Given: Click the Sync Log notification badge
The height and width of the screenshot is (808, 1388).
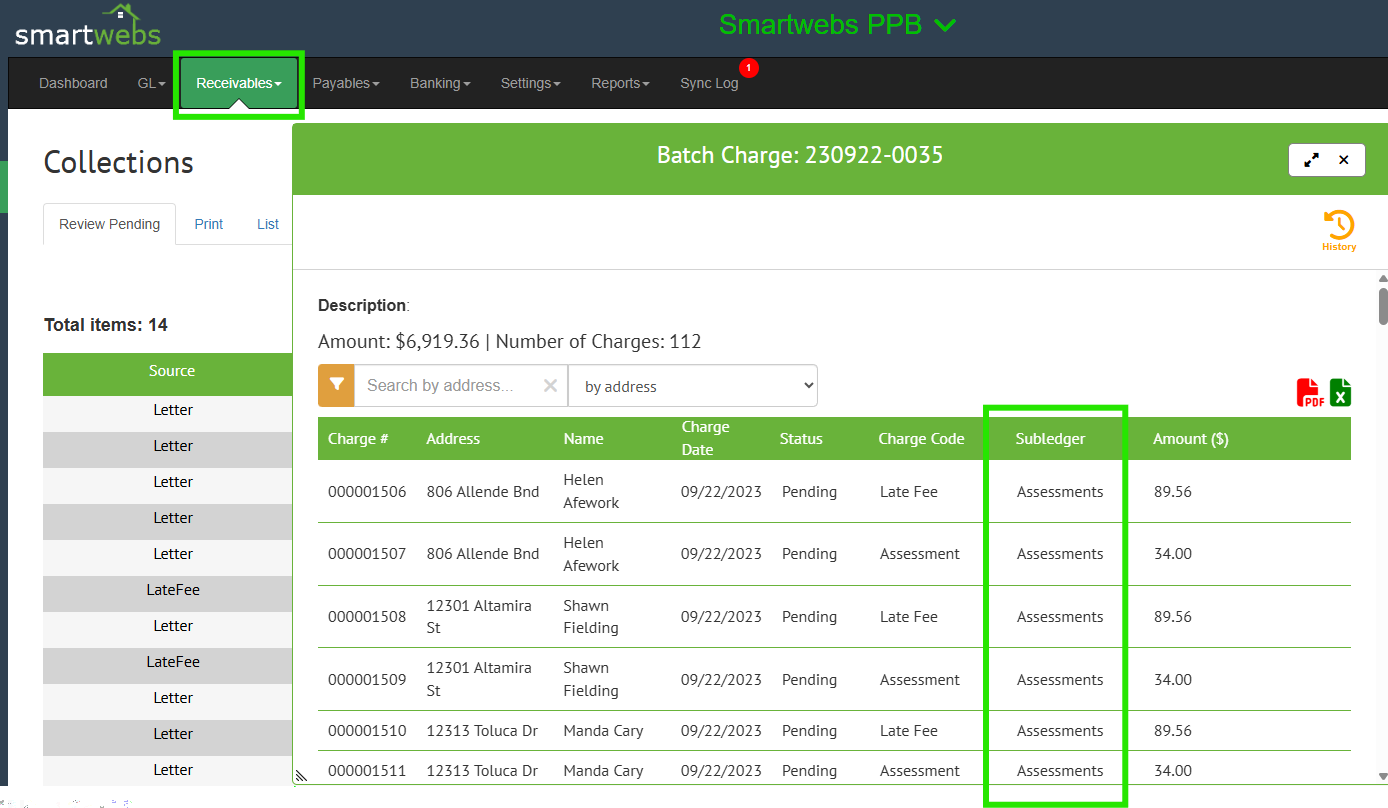Looking at the screenshot, I should [x=749, y=68].
